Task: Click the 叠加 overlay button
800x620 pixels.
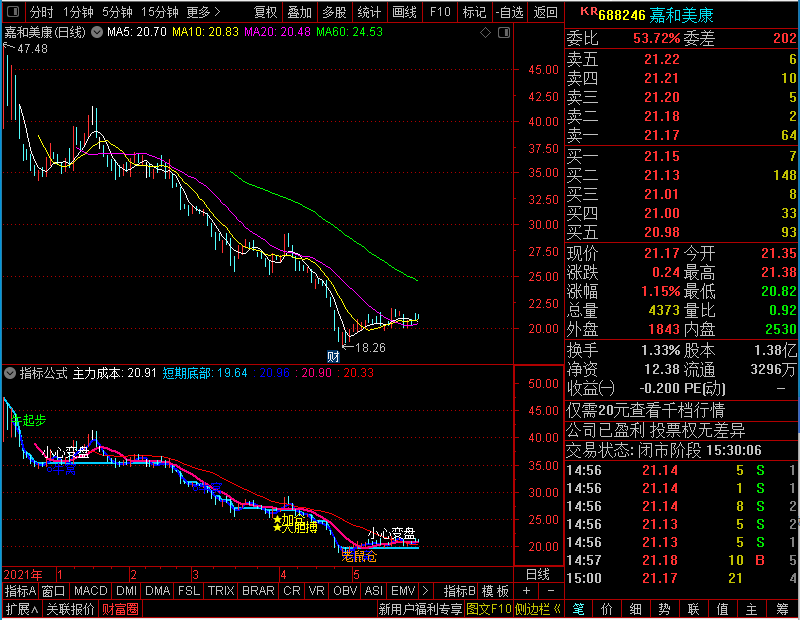Action: pos(299,12)
